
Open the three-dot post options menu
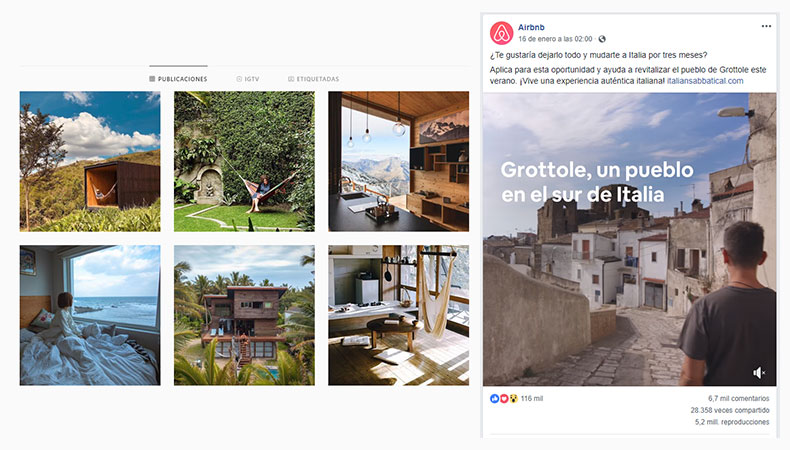click(x=766, y=26)
